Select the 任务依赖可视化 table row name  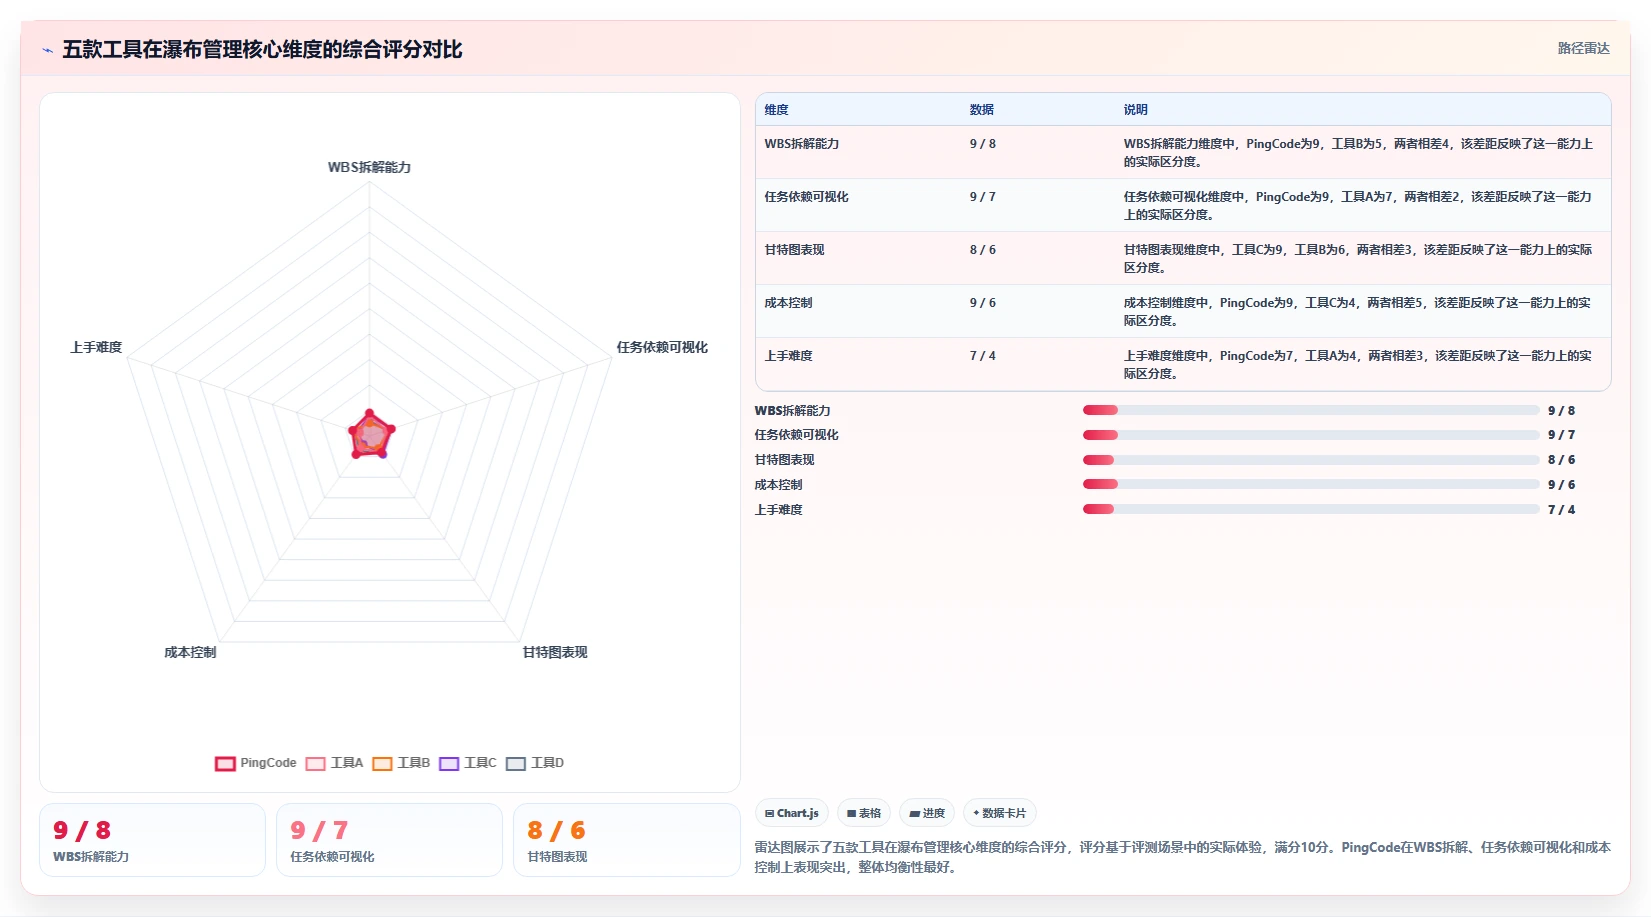pos(806,197)
